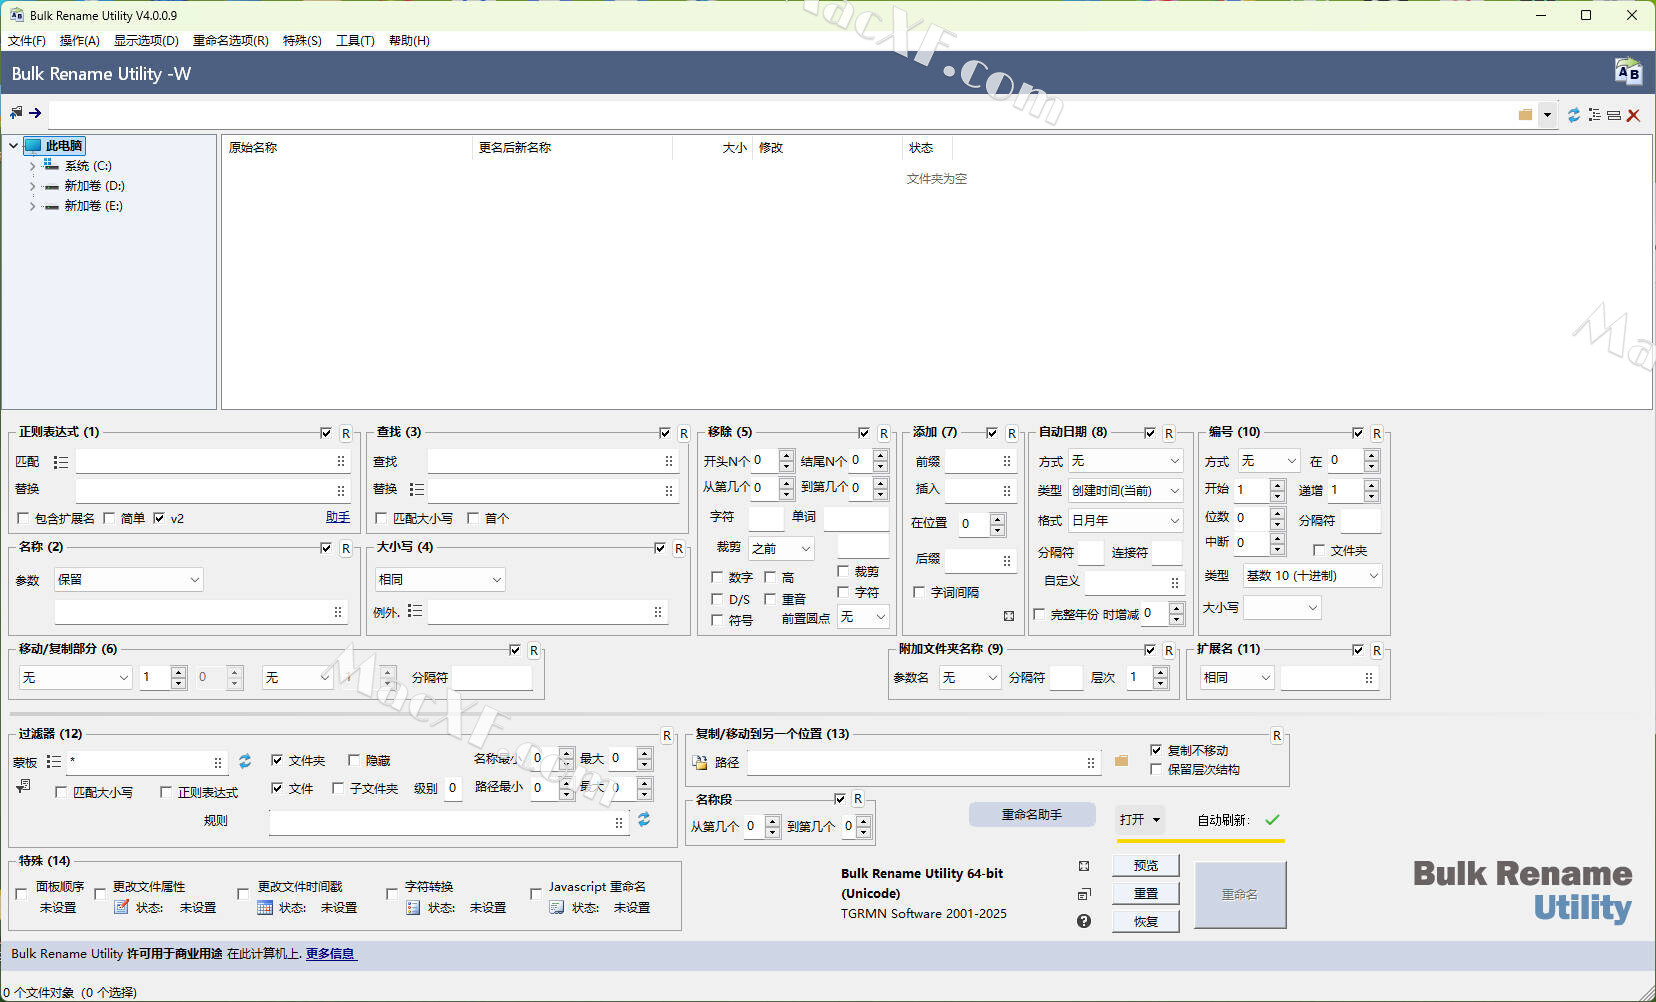Toggle the 包含扩展名 checkbox

[23, 518]
